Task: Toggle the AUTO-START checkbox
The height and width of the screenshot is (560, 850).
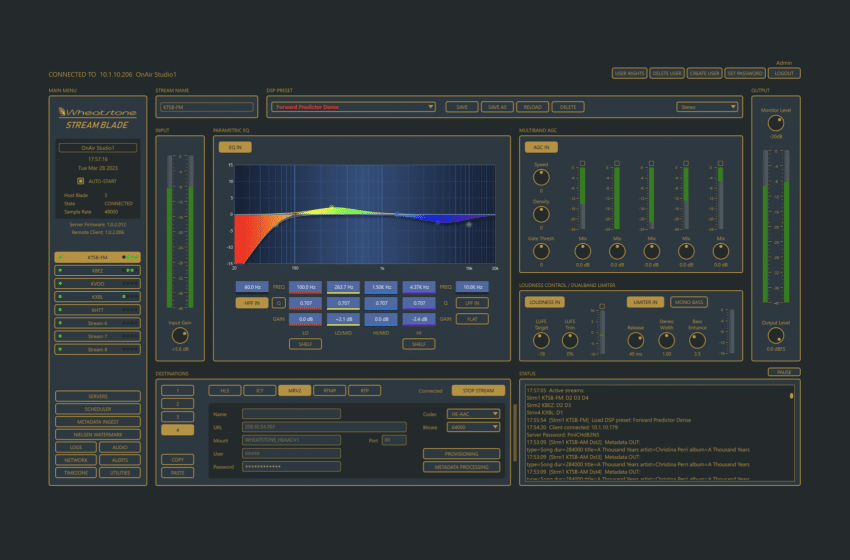Action: pos(82,181)
